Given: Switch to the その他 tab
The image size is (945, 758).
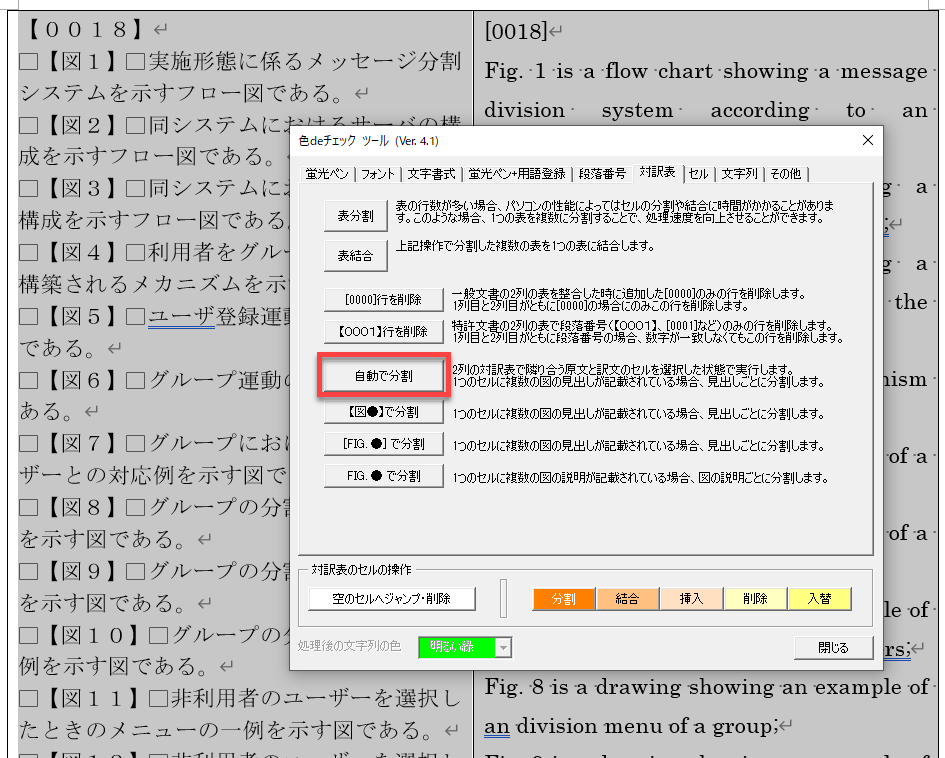Looking at the screenshot, I should 783,174.
